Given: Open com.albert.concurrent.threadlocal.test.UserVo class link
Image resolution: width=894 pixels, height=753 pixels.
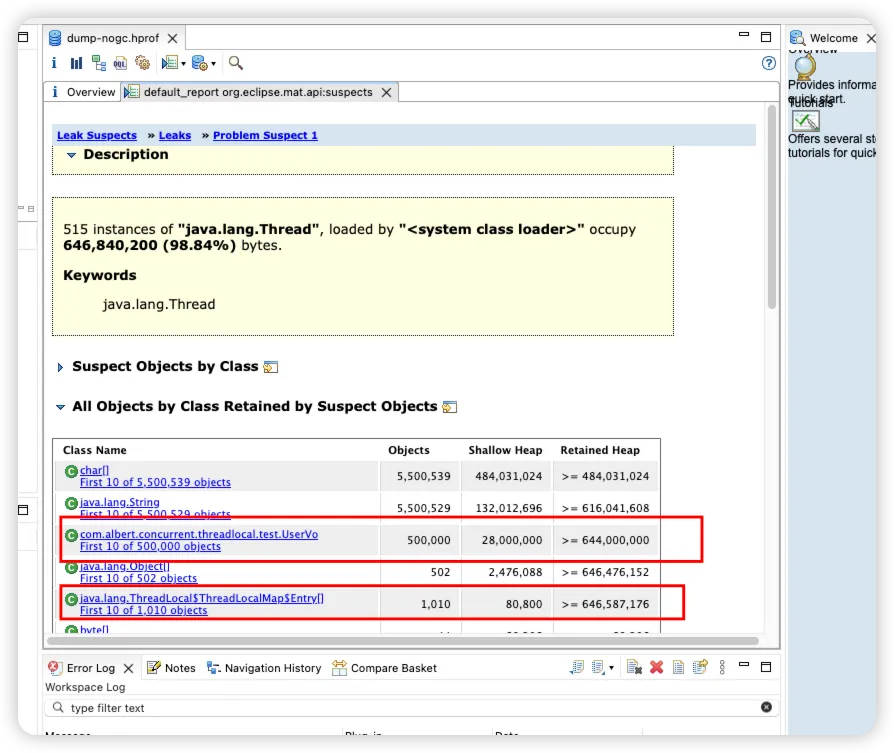Looking at the screenshot, I should point(199,534).
